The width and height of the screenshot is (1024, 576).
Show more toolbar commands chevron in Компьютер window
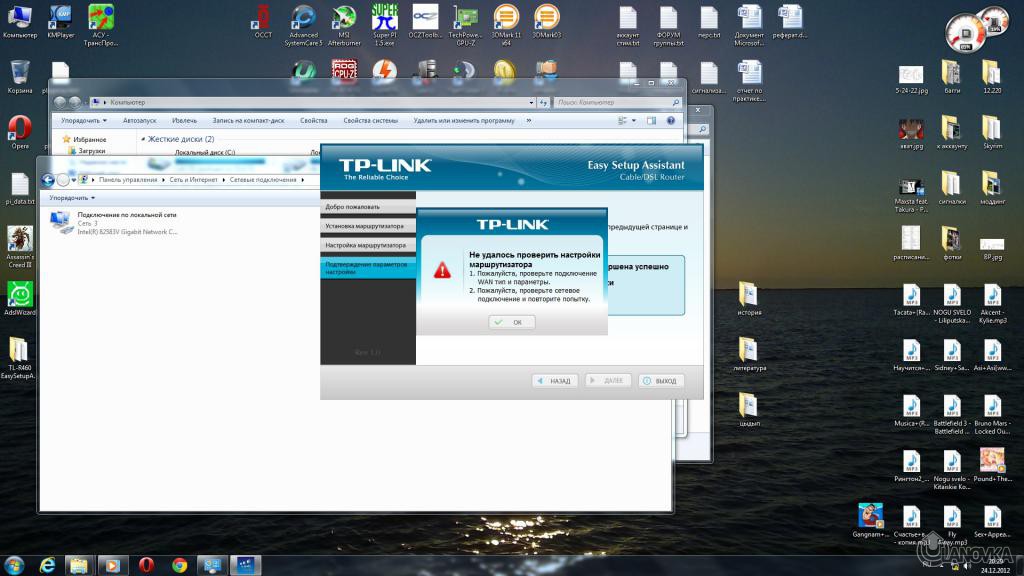(x=528, y=121)
